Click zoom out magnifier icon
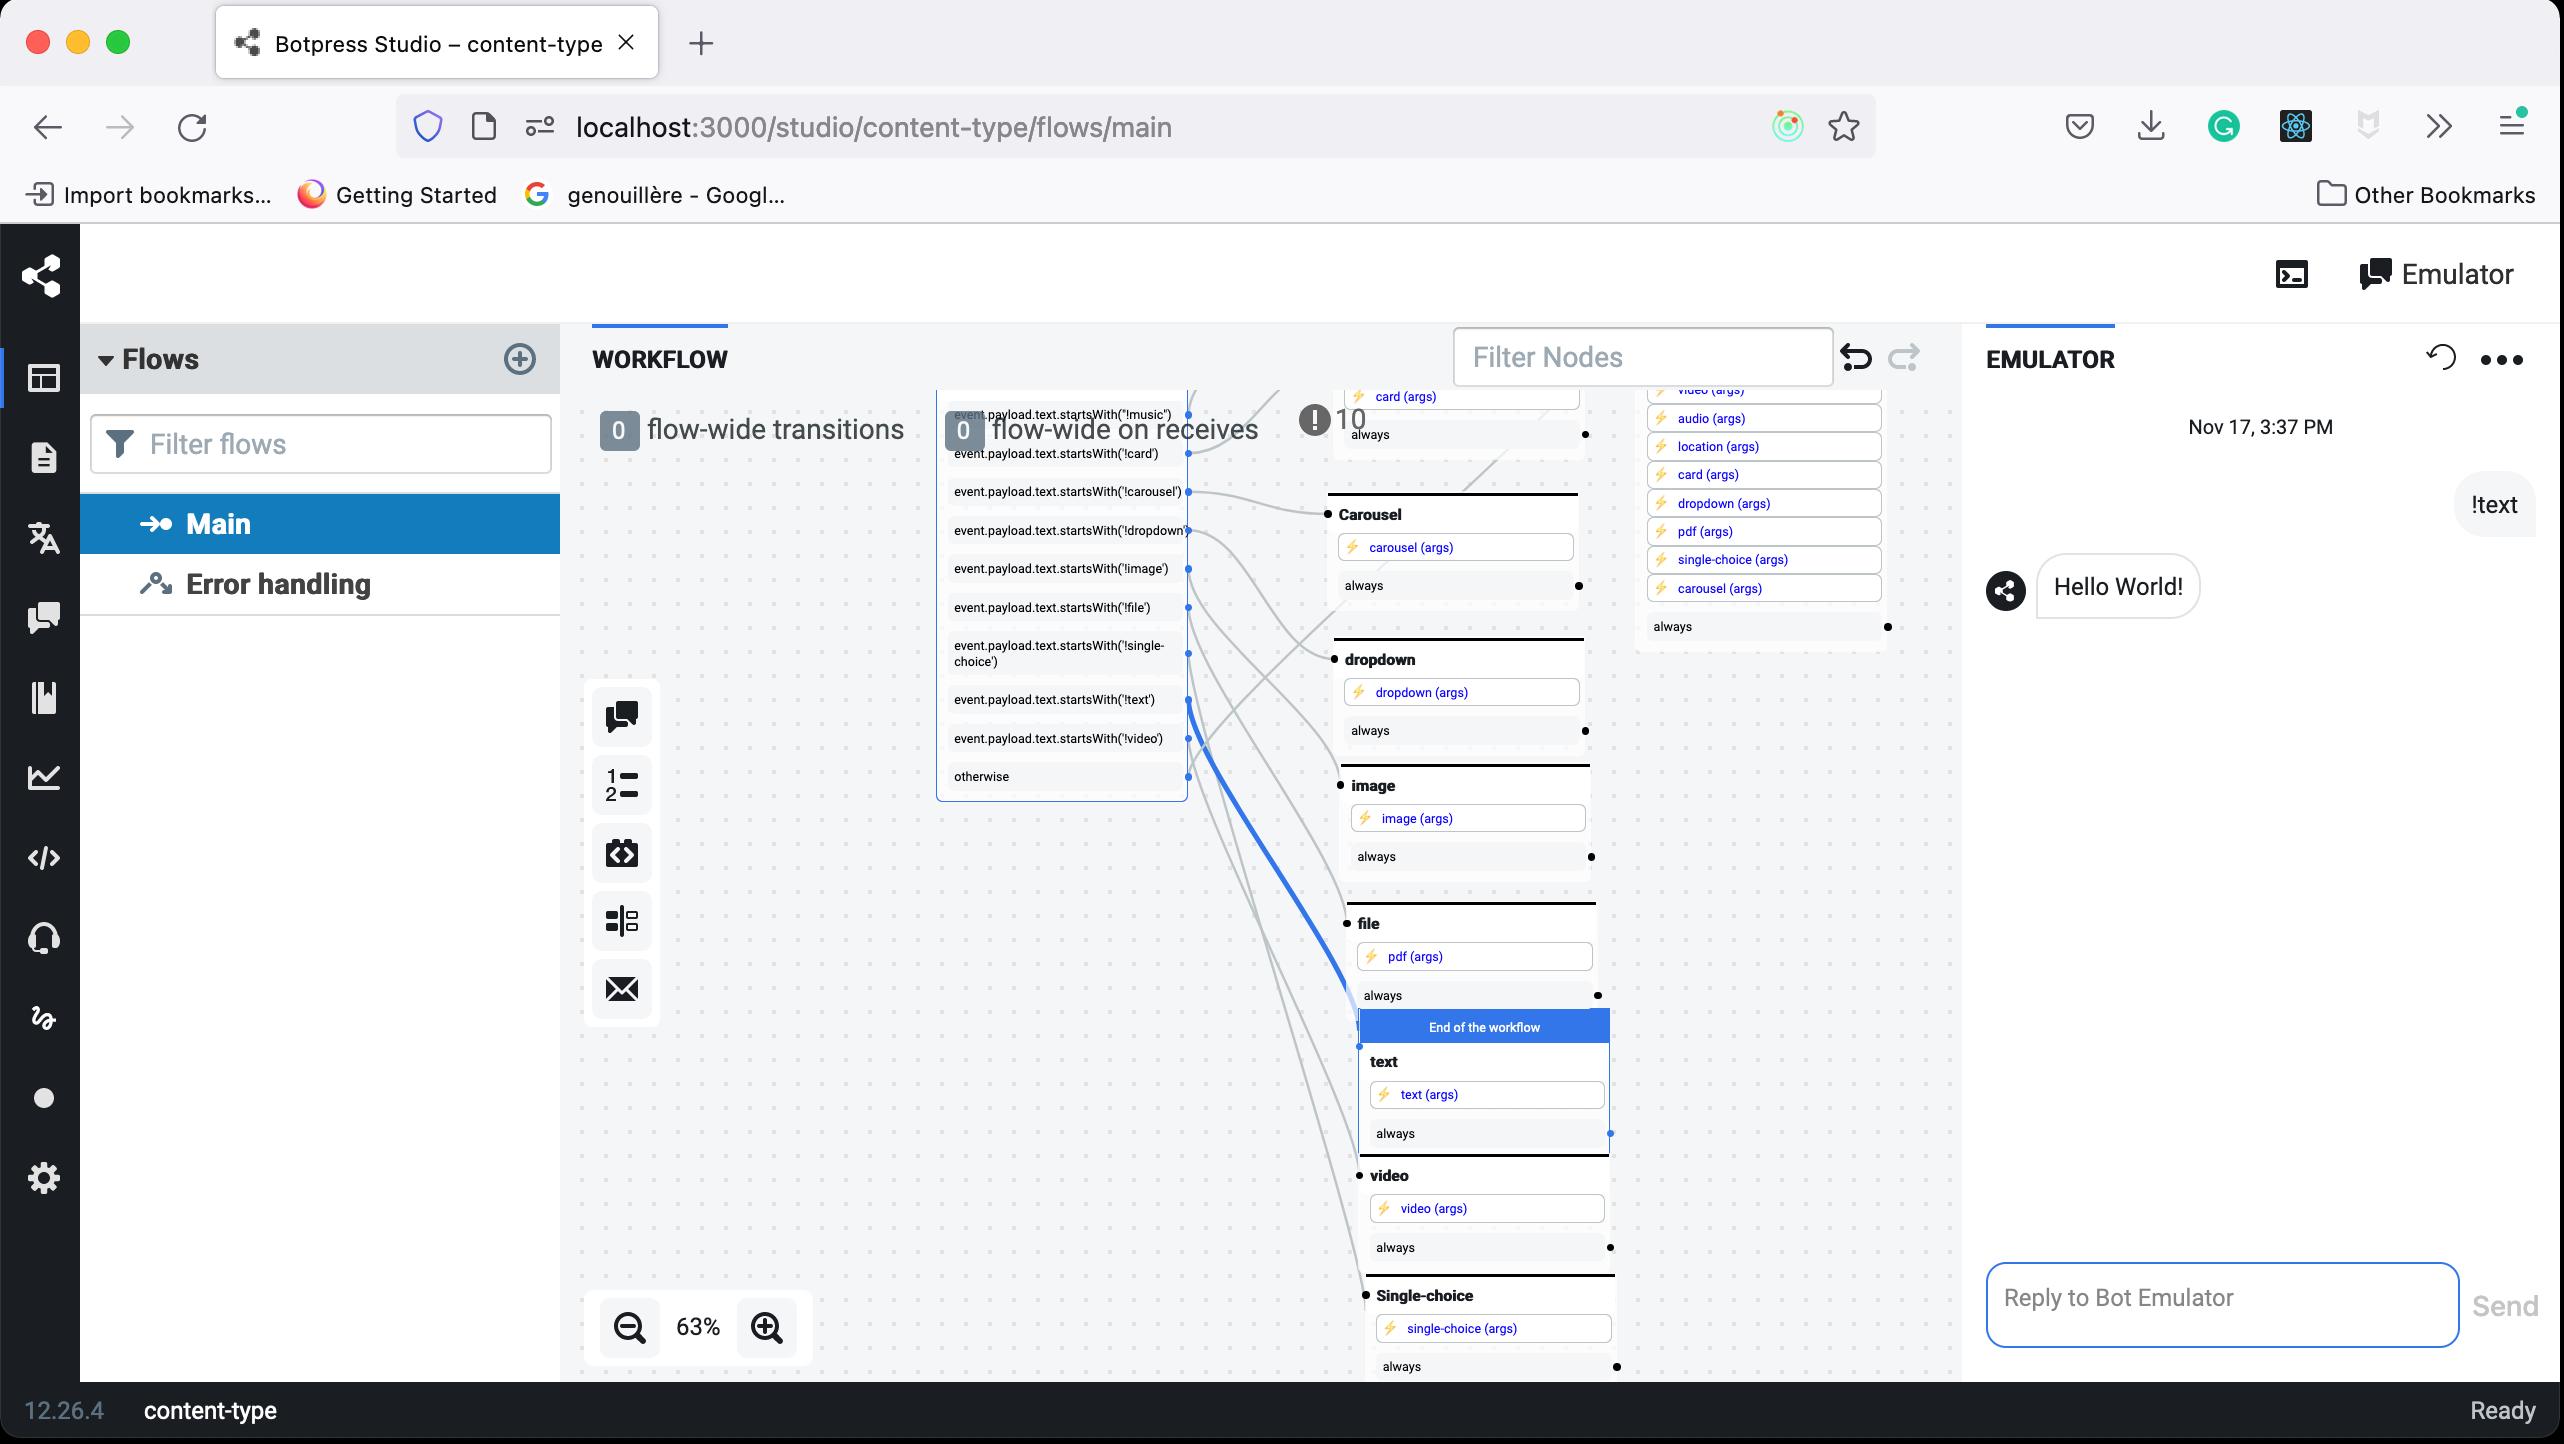Viewport: 2564px width, 1444px height. 629,1327
